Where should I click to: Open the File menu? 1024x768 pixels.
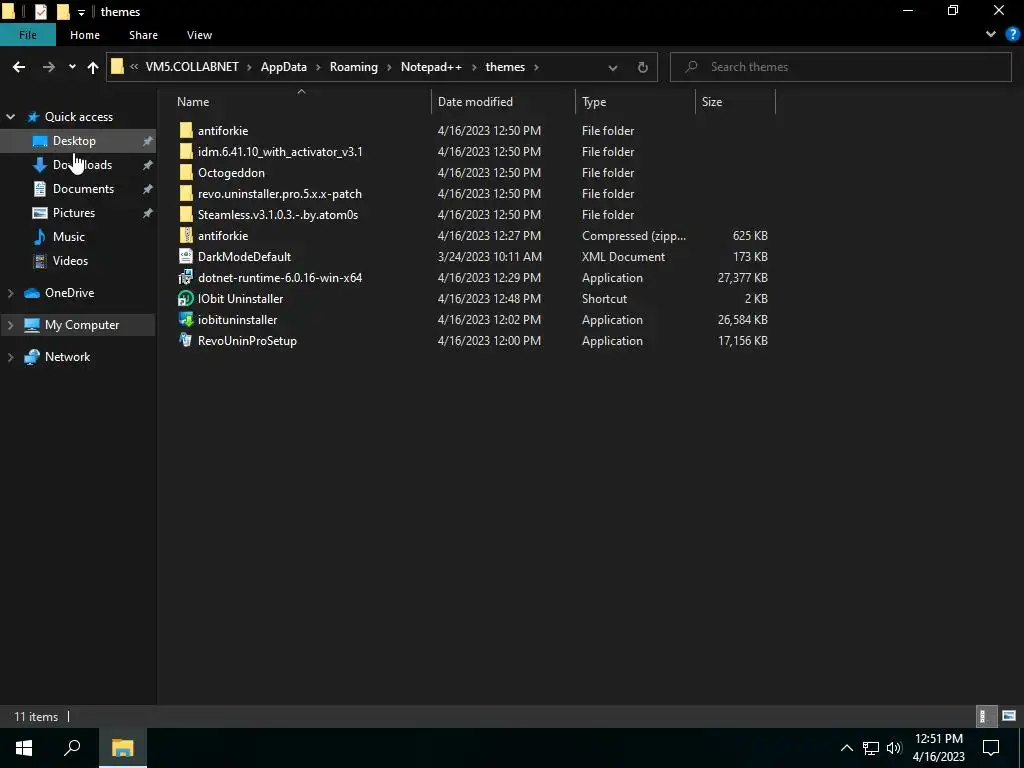pos(27,35)
